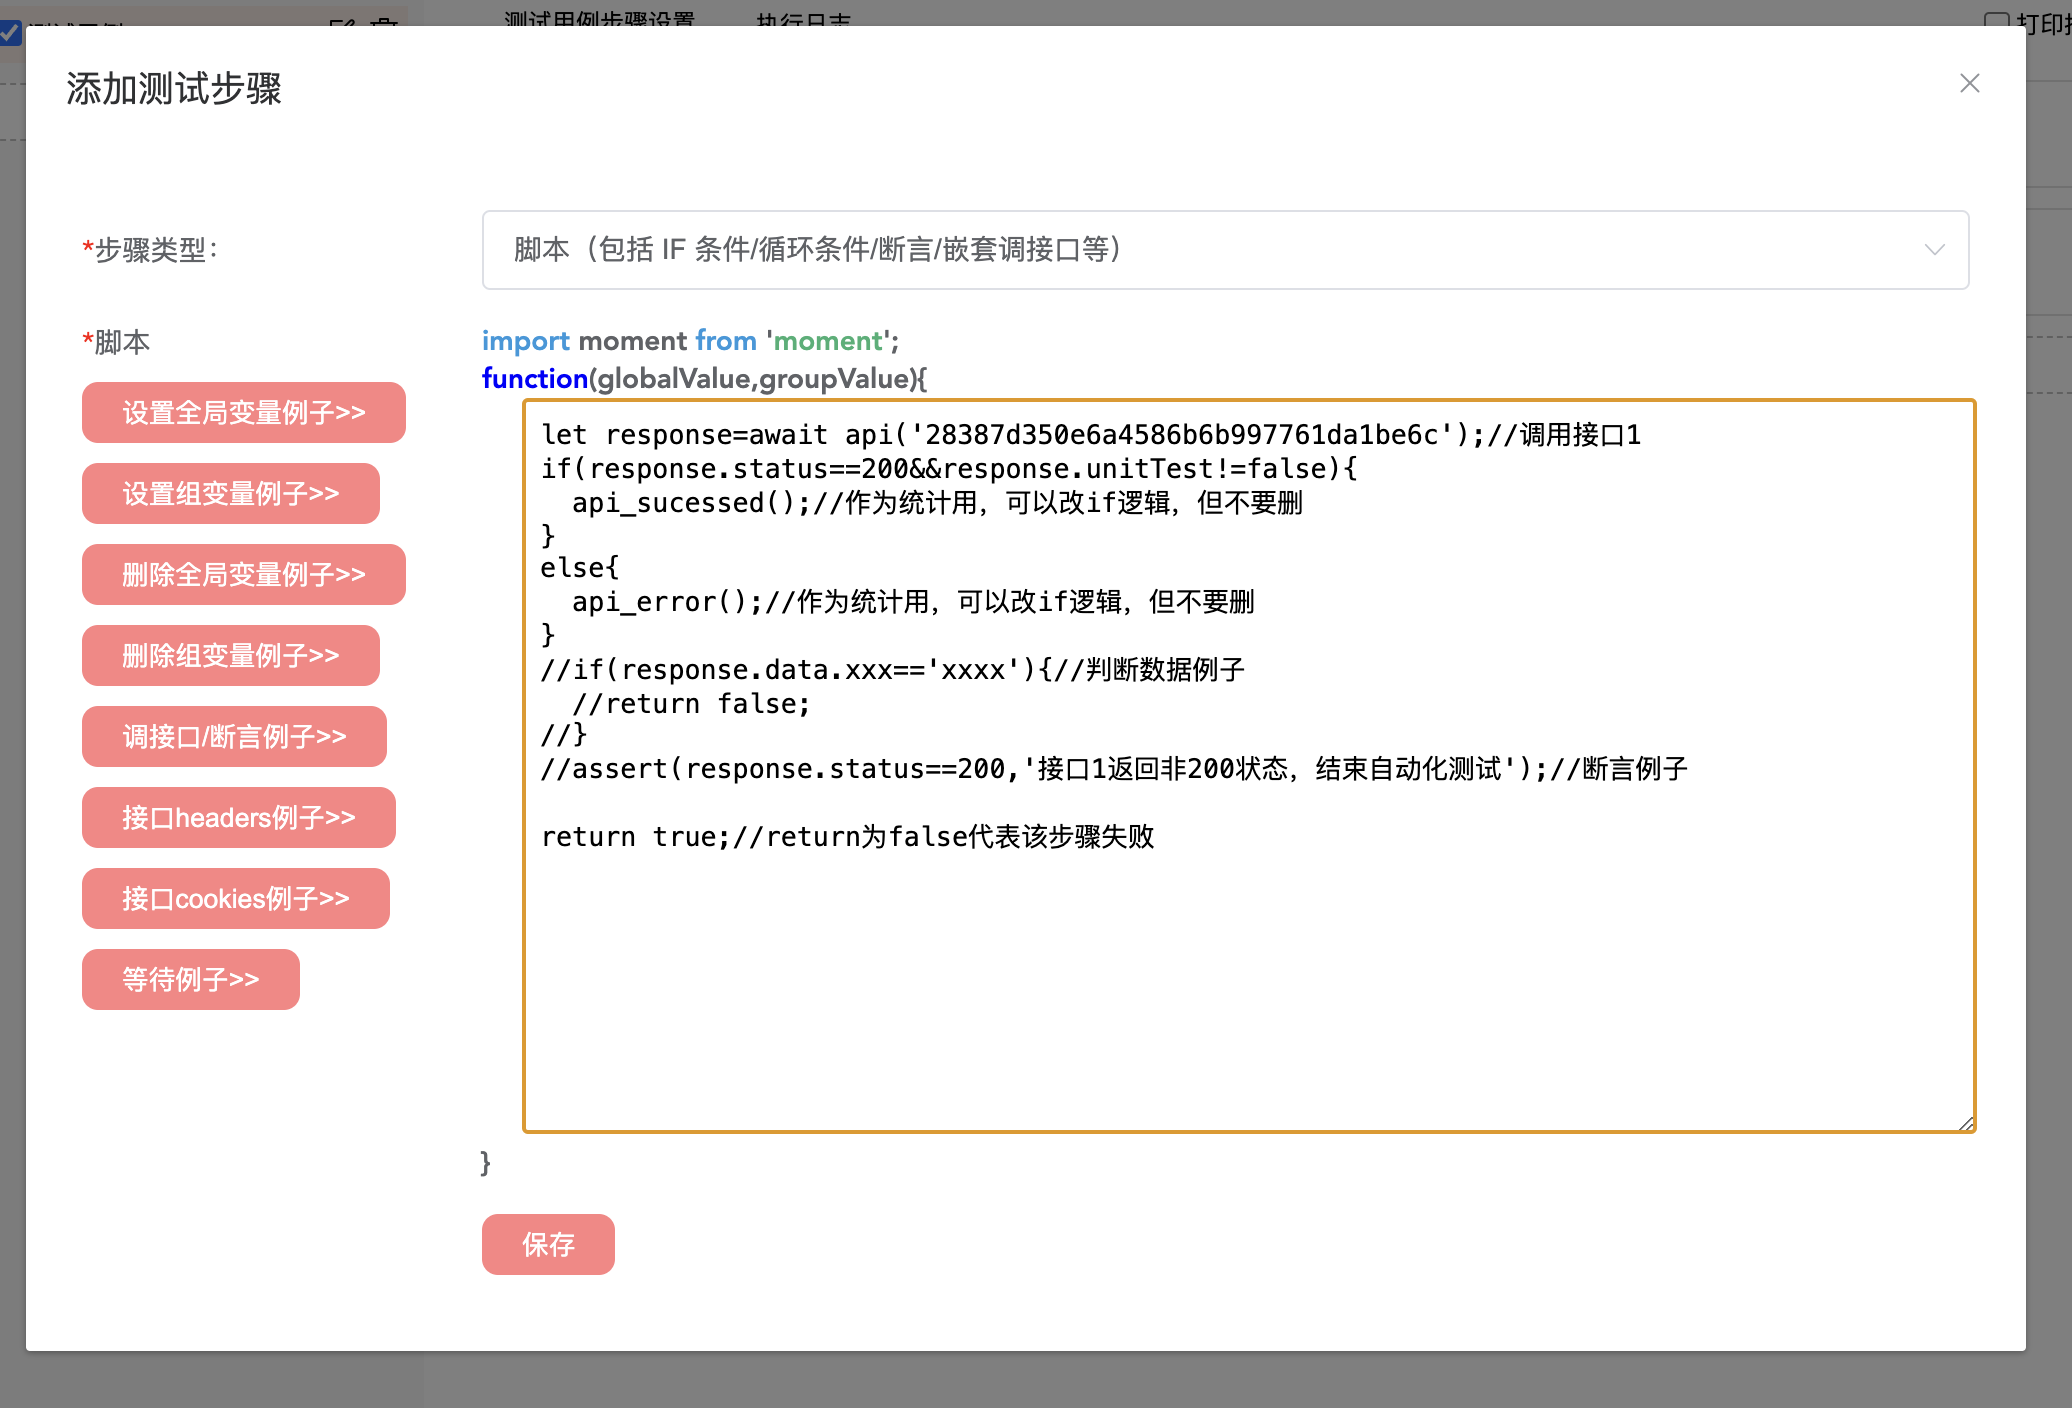Click the commented assert line in script
The height and width of the screenshot is (1408, 2072).
pyautogui.click(x=1114, y=768)
